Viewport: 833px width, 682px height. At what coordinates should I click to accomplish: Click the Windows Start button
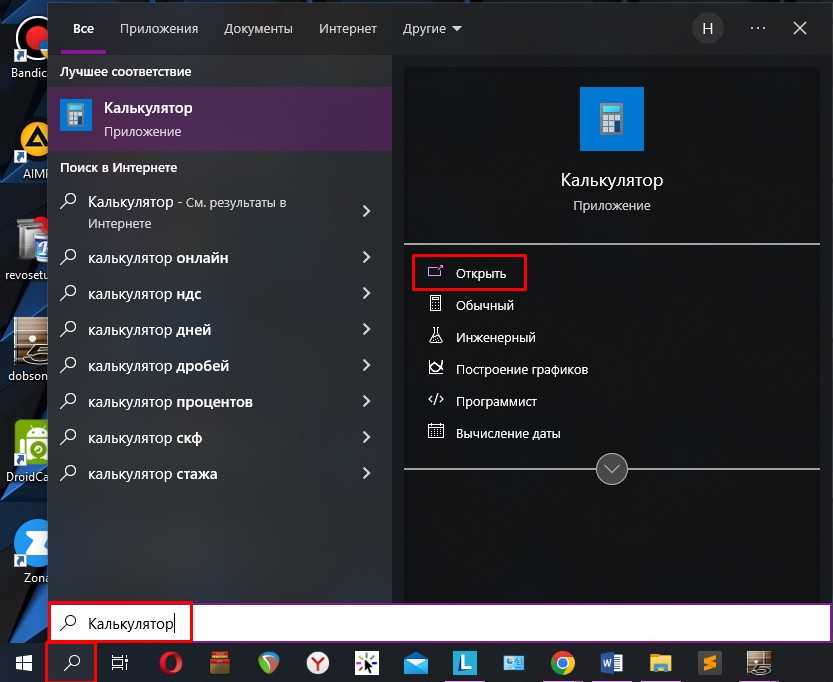tap(22, 663)
